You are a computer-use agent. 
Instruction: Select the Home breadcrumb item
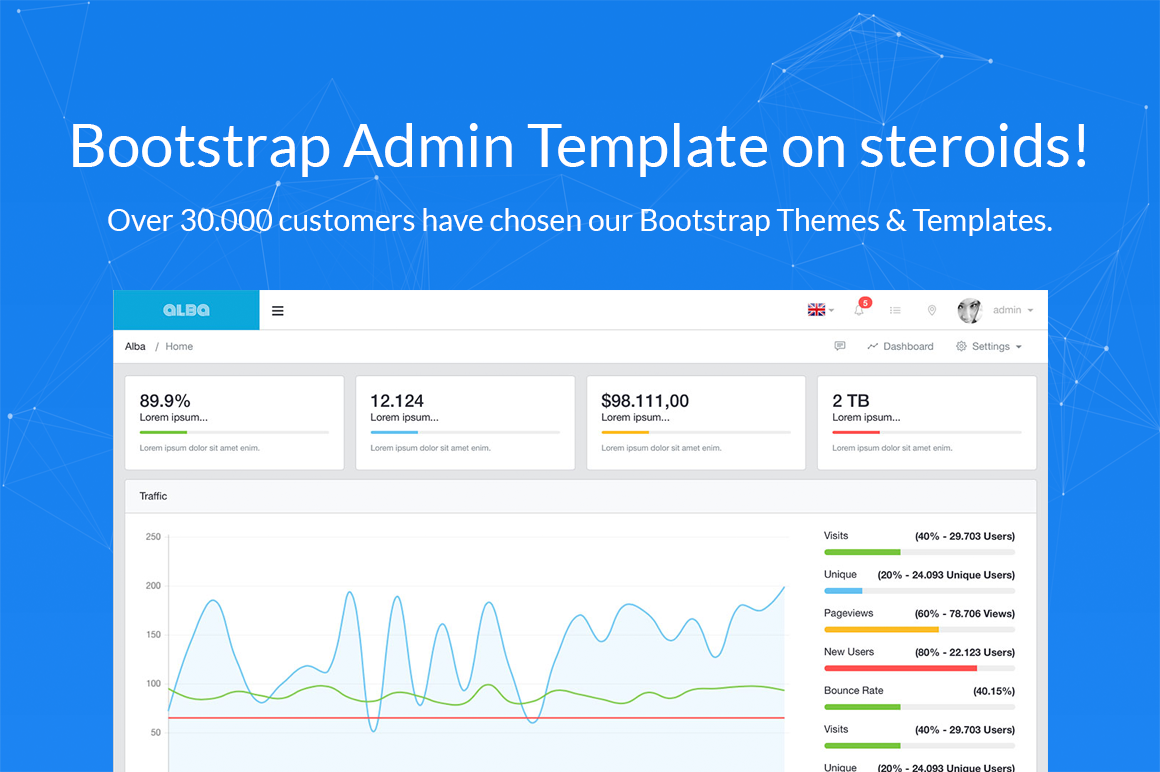(x=179, y=346)
